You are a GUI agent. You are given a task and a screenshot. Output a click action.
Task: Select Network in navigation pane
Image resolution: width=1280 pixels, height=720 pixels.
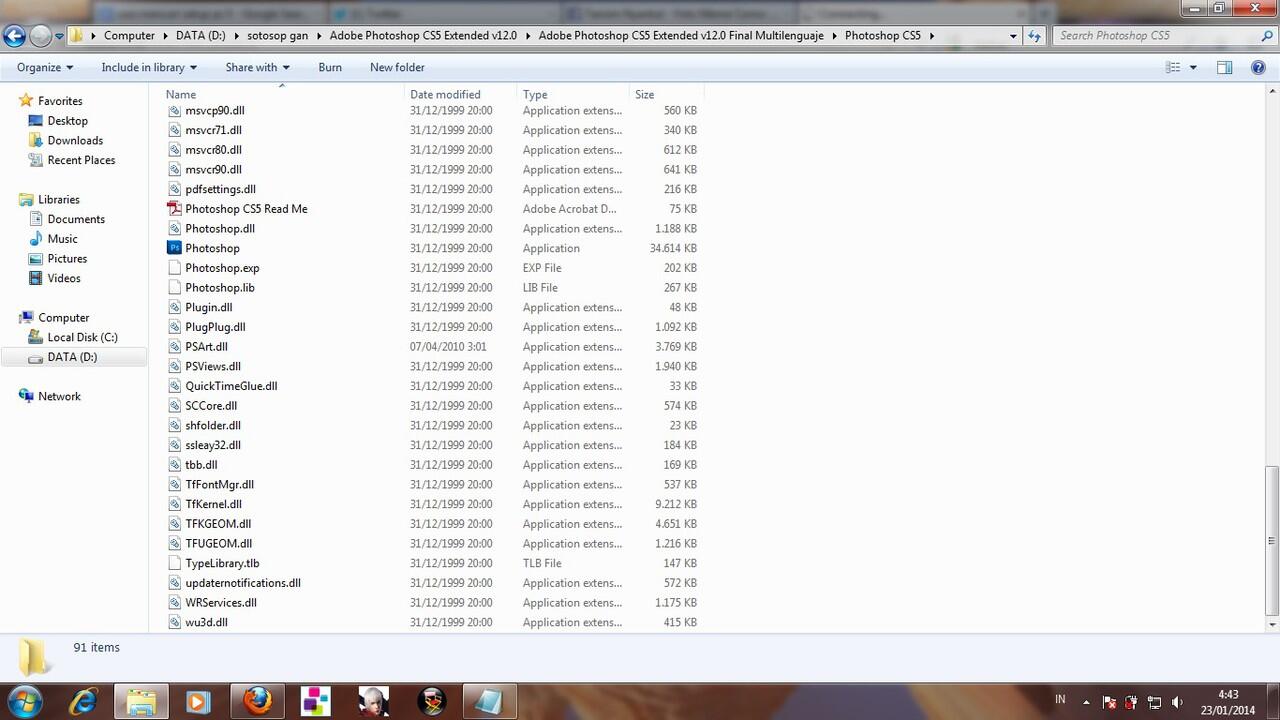pyautogui.click(x=59, y=396)
